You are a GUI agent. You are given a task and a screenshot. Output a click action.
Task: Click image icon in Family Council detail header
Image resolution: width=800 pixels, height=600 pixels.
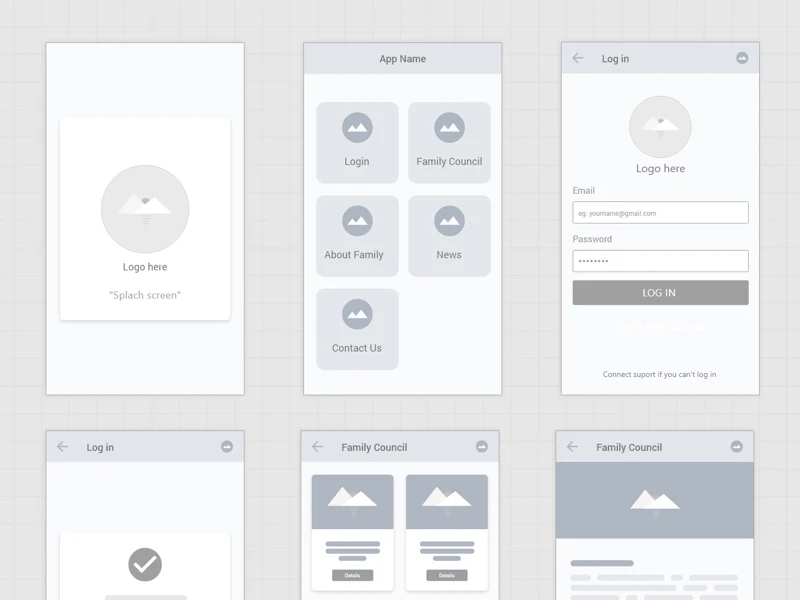(x=736, y=446)
